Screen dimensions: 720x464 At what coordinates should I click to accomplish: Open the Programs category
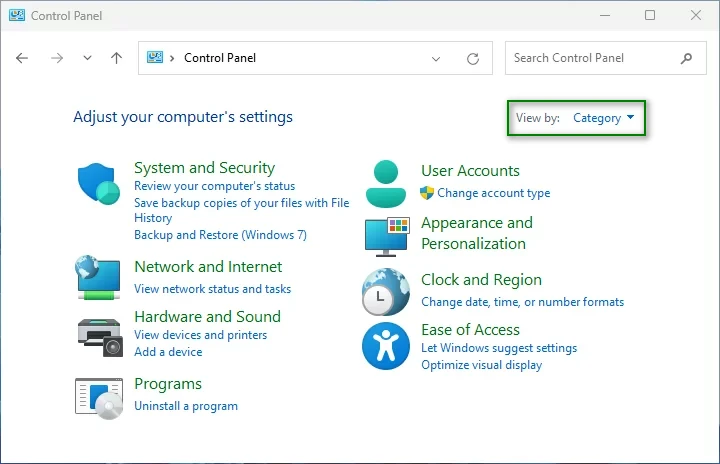[168, 384]
